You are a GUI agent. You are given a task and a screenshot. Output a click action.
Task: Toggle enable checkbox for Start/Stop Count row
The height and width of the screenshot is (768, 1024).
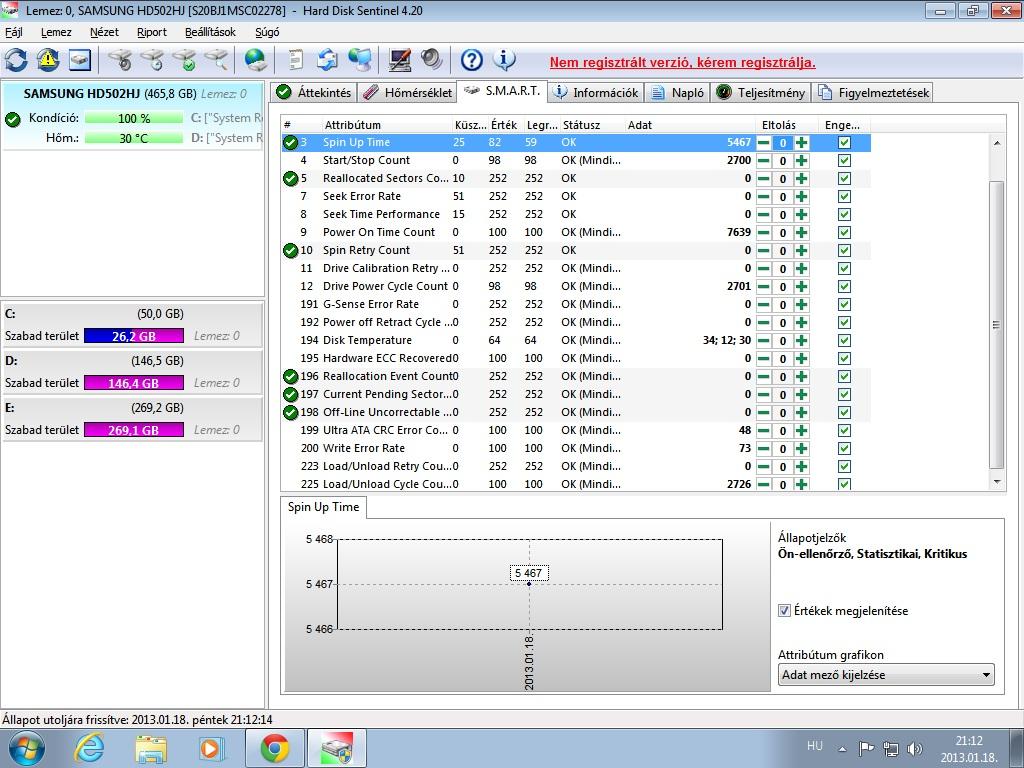tap(844, 161)
